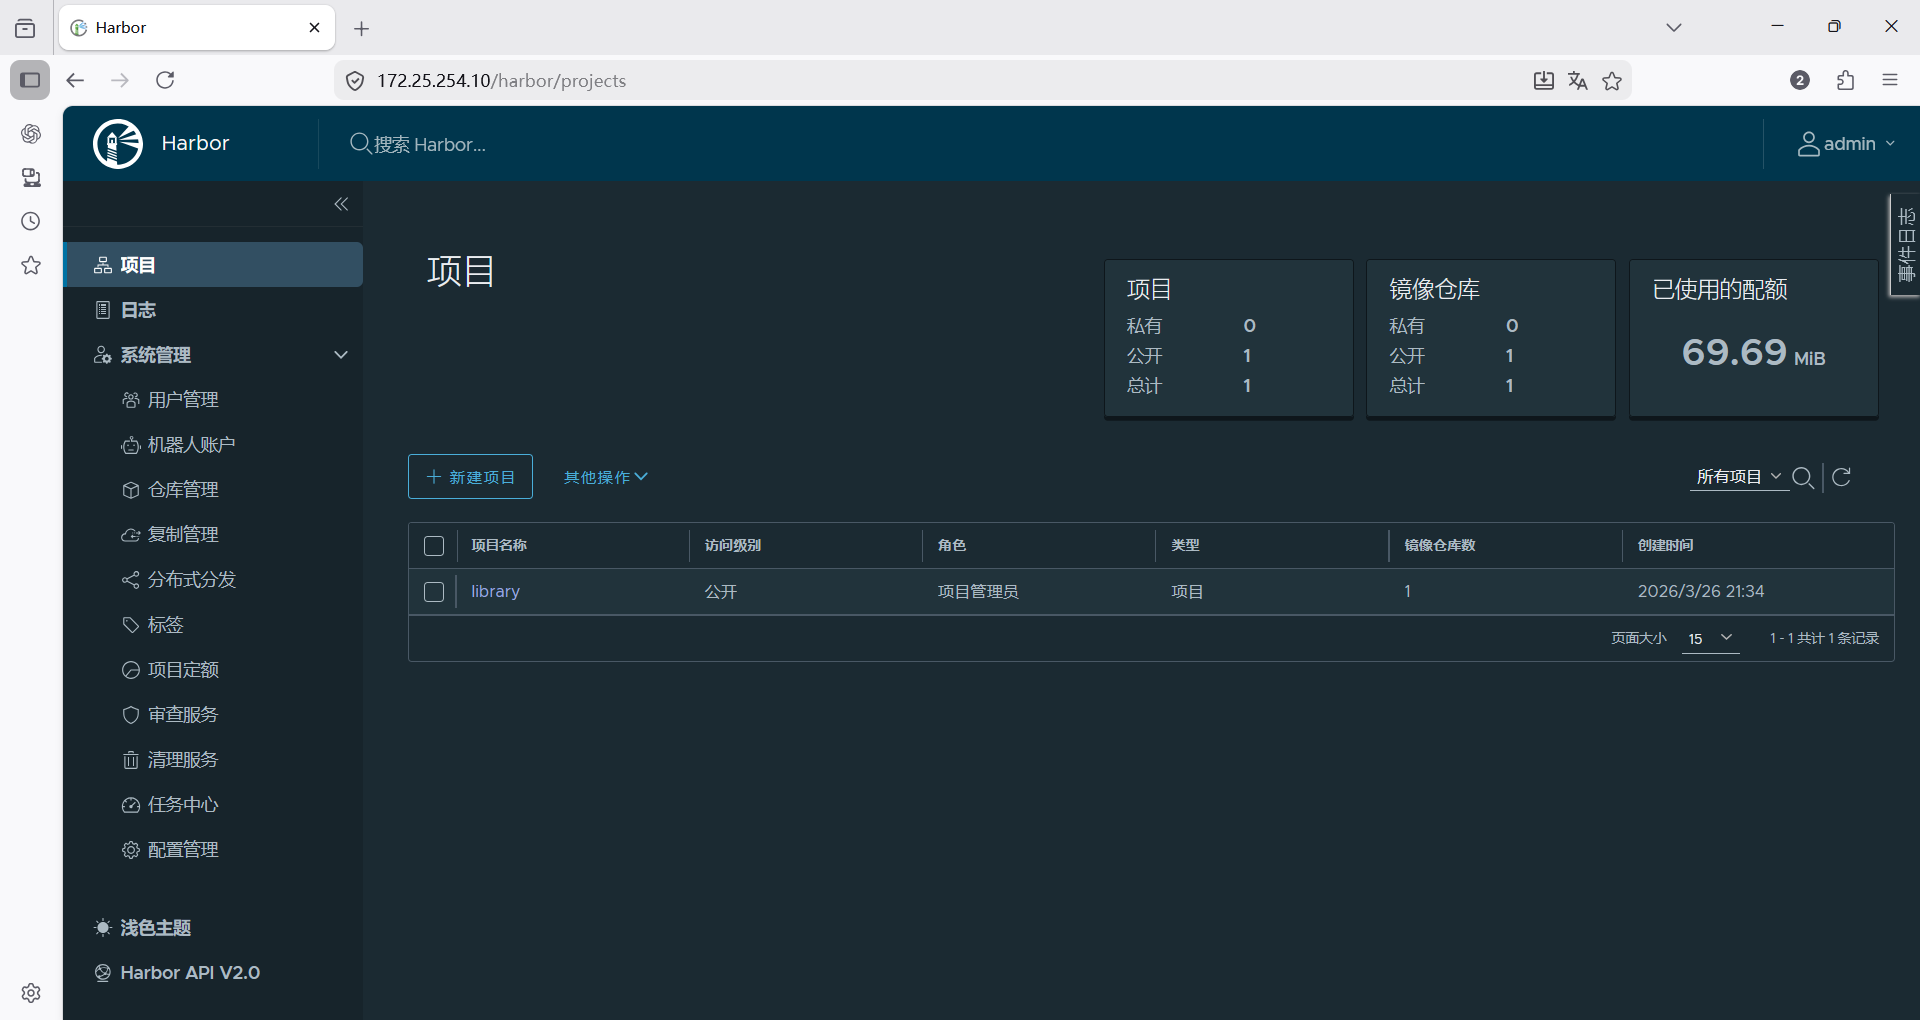
Task: Click the site security shield icon
Action: [x=355, y=81]
